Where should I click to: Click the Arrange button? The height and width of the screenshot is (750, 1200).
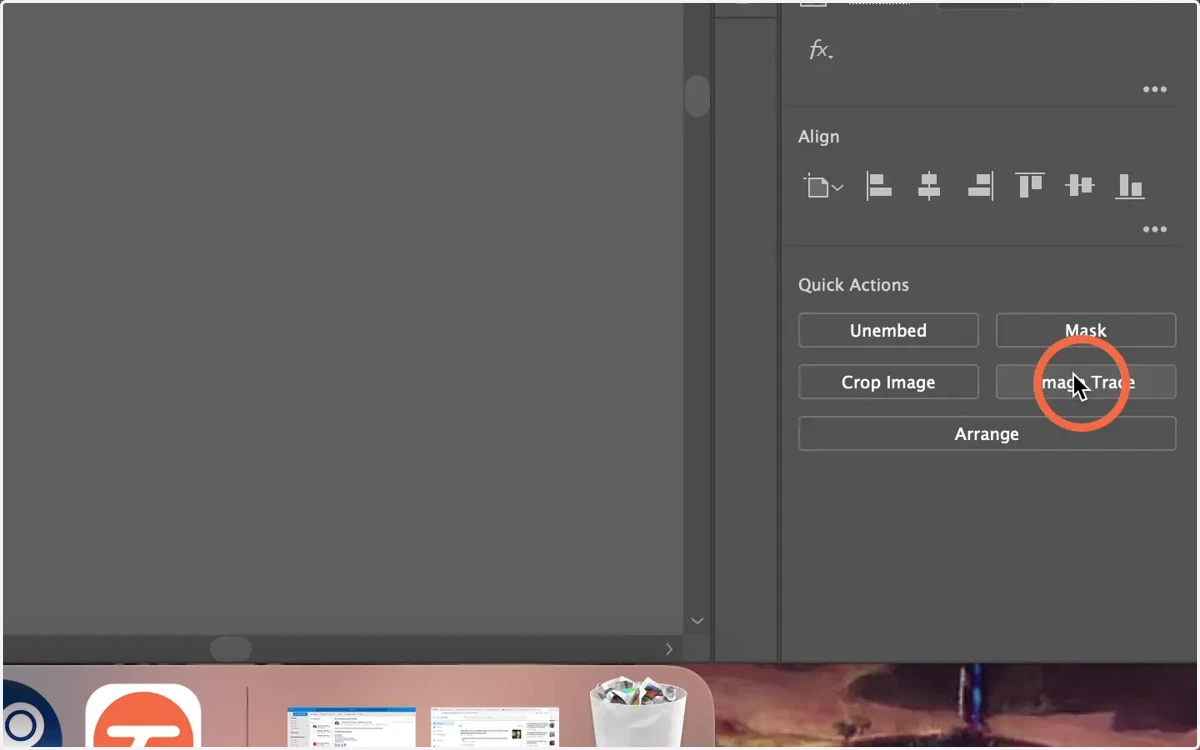[987, 434]
